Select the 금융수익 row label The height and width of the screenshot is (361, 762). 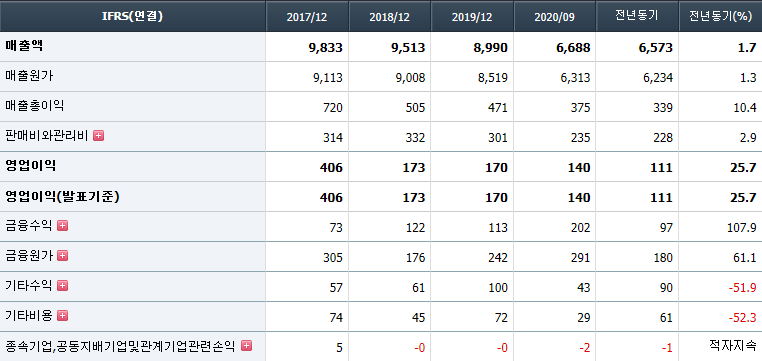pyautogui.click(x=29, y=225)
